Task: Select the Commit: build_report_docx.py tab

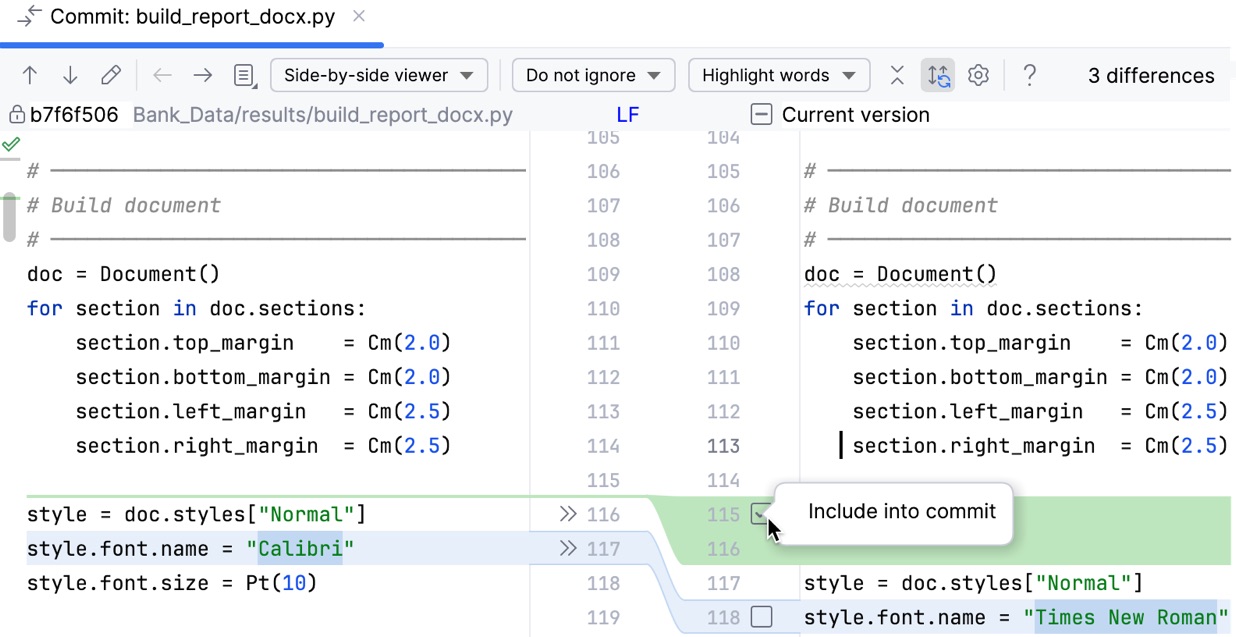Action: coord(192,17)
